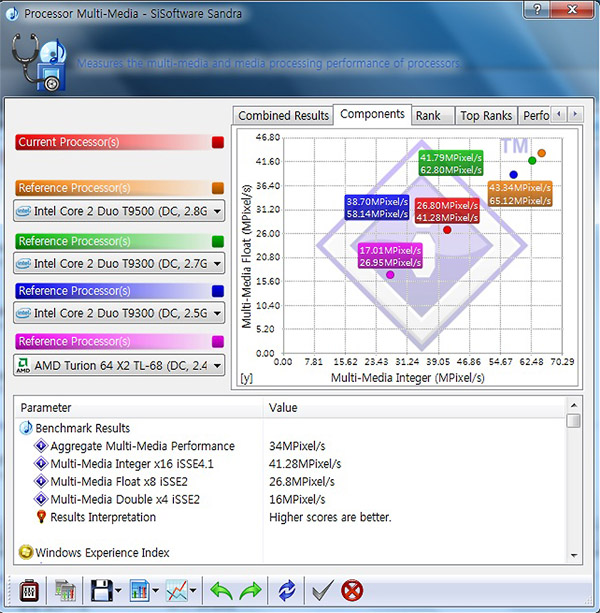Open the Top Ranks tab
Screen dimensions: 600x613
[486, 116]
